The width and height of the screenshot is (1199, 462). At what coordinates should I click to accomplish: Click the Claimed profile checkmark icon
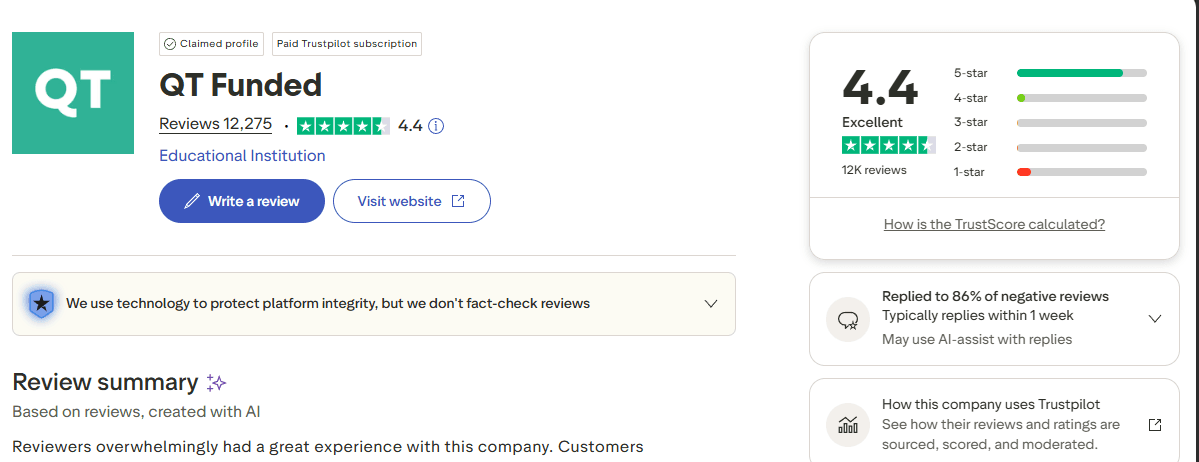tap(170, 44)
